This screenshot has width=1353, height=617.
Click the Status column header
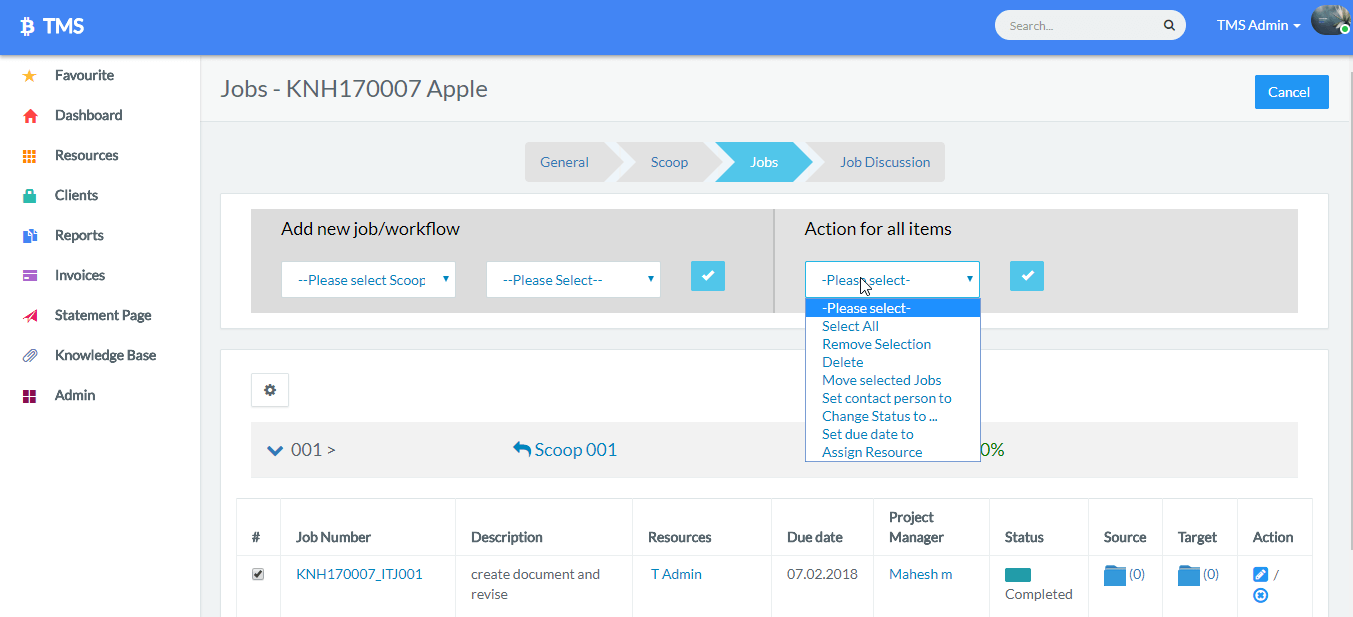[x=1024, y=537]
